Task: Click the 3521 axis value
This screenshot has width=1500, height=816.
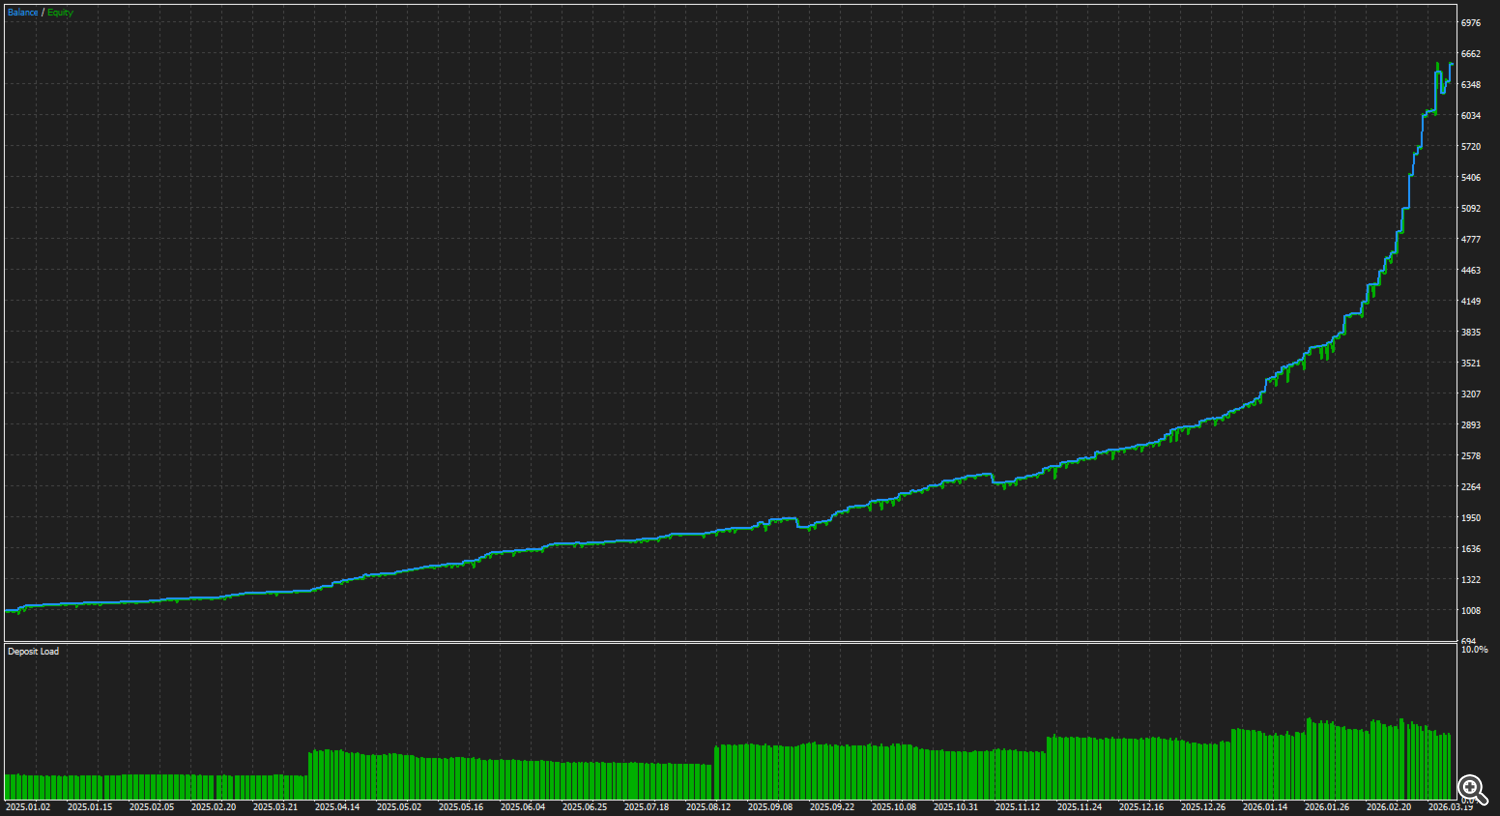Action: coord(1471,364)
